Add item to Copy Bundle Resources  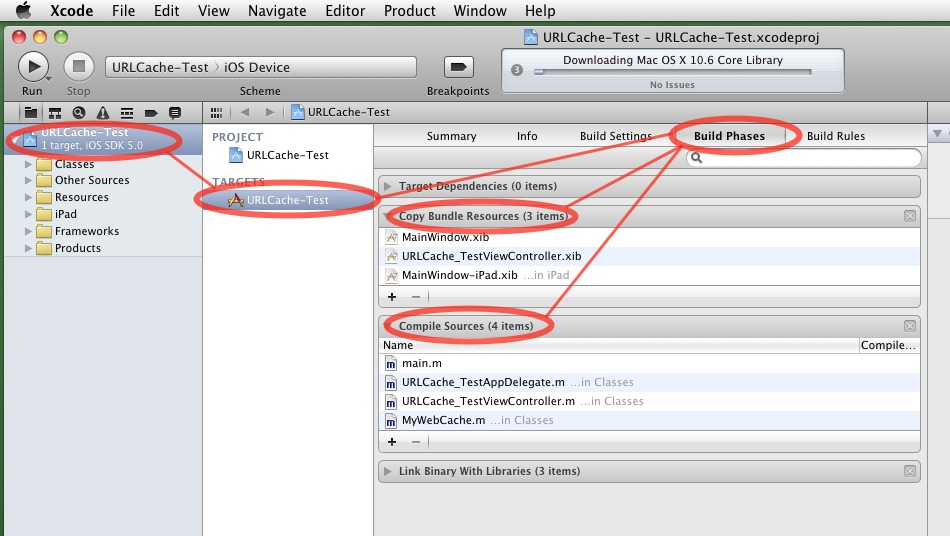point(392,297)
